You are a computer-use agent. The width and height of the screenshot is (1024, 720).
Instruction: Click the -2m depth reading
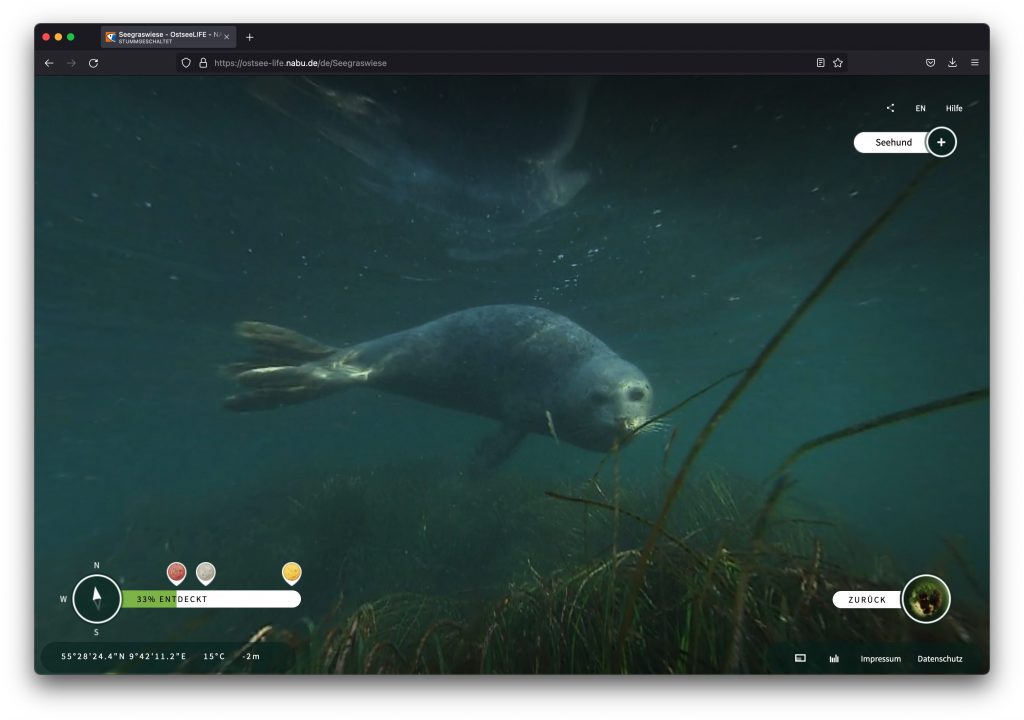pyautogui.click(x=251, y=656)
